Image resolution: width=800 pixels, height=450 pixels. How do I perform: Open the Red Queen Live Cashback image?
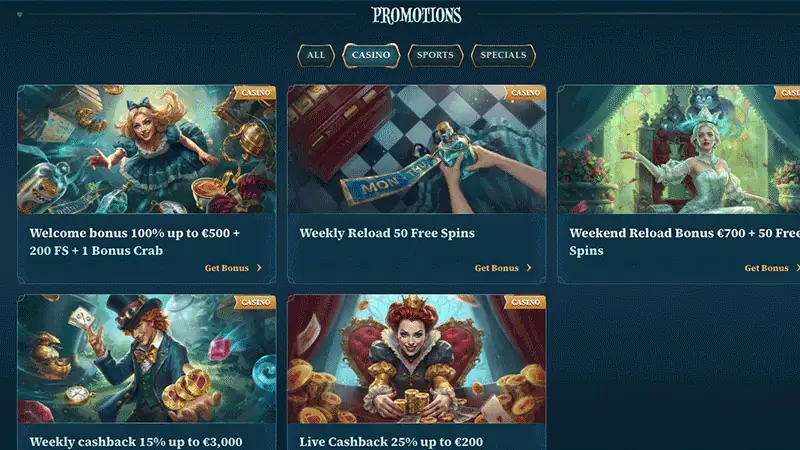(417, 359)
